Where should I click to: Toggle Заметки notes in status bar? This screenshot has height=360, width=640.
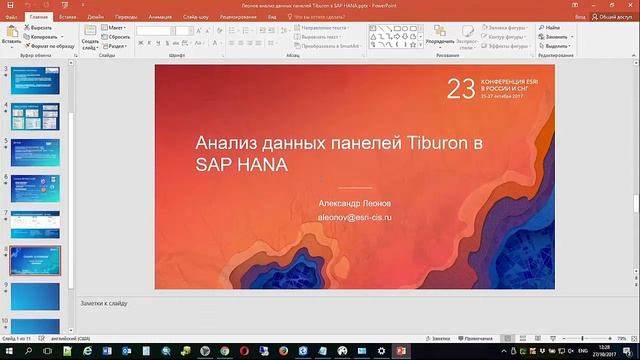pos(438,338)
